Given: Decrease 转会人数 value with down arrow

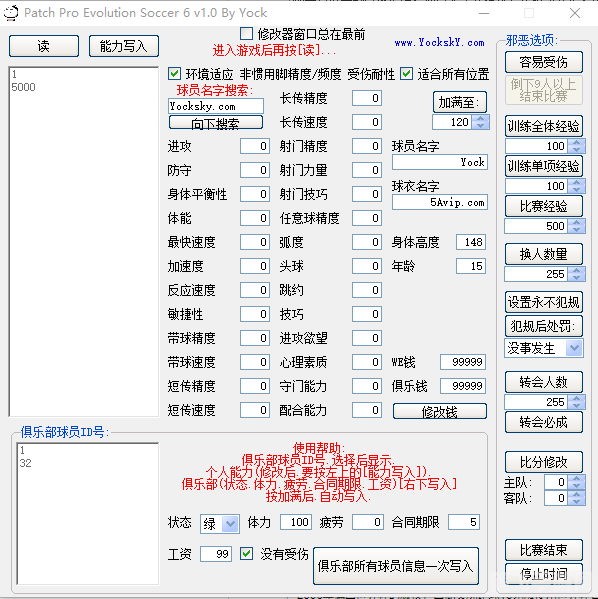Looking at the screenshot, I should tap(576, 405).
